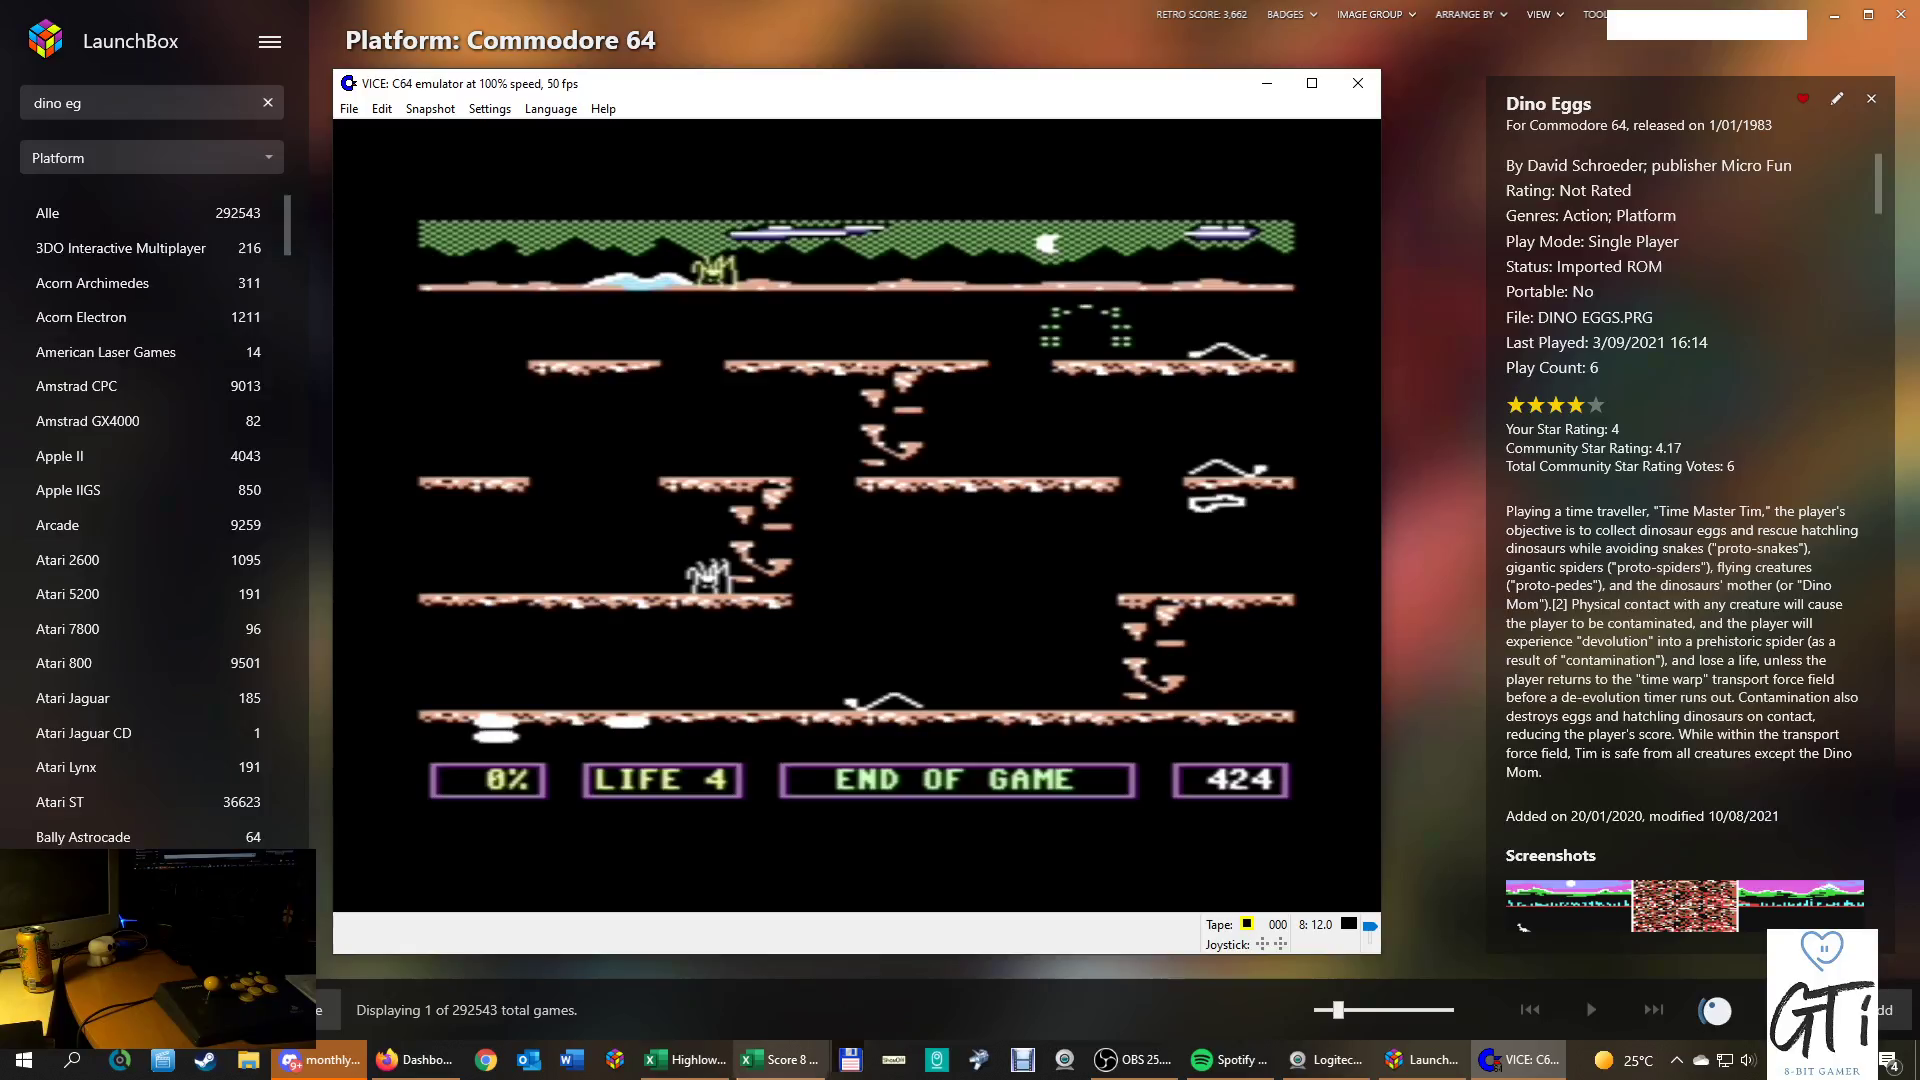Mark Dino Eggs as favorite with heart icon
The height and width of the screenshot is (1080, 1920).
click(1802, 99)
